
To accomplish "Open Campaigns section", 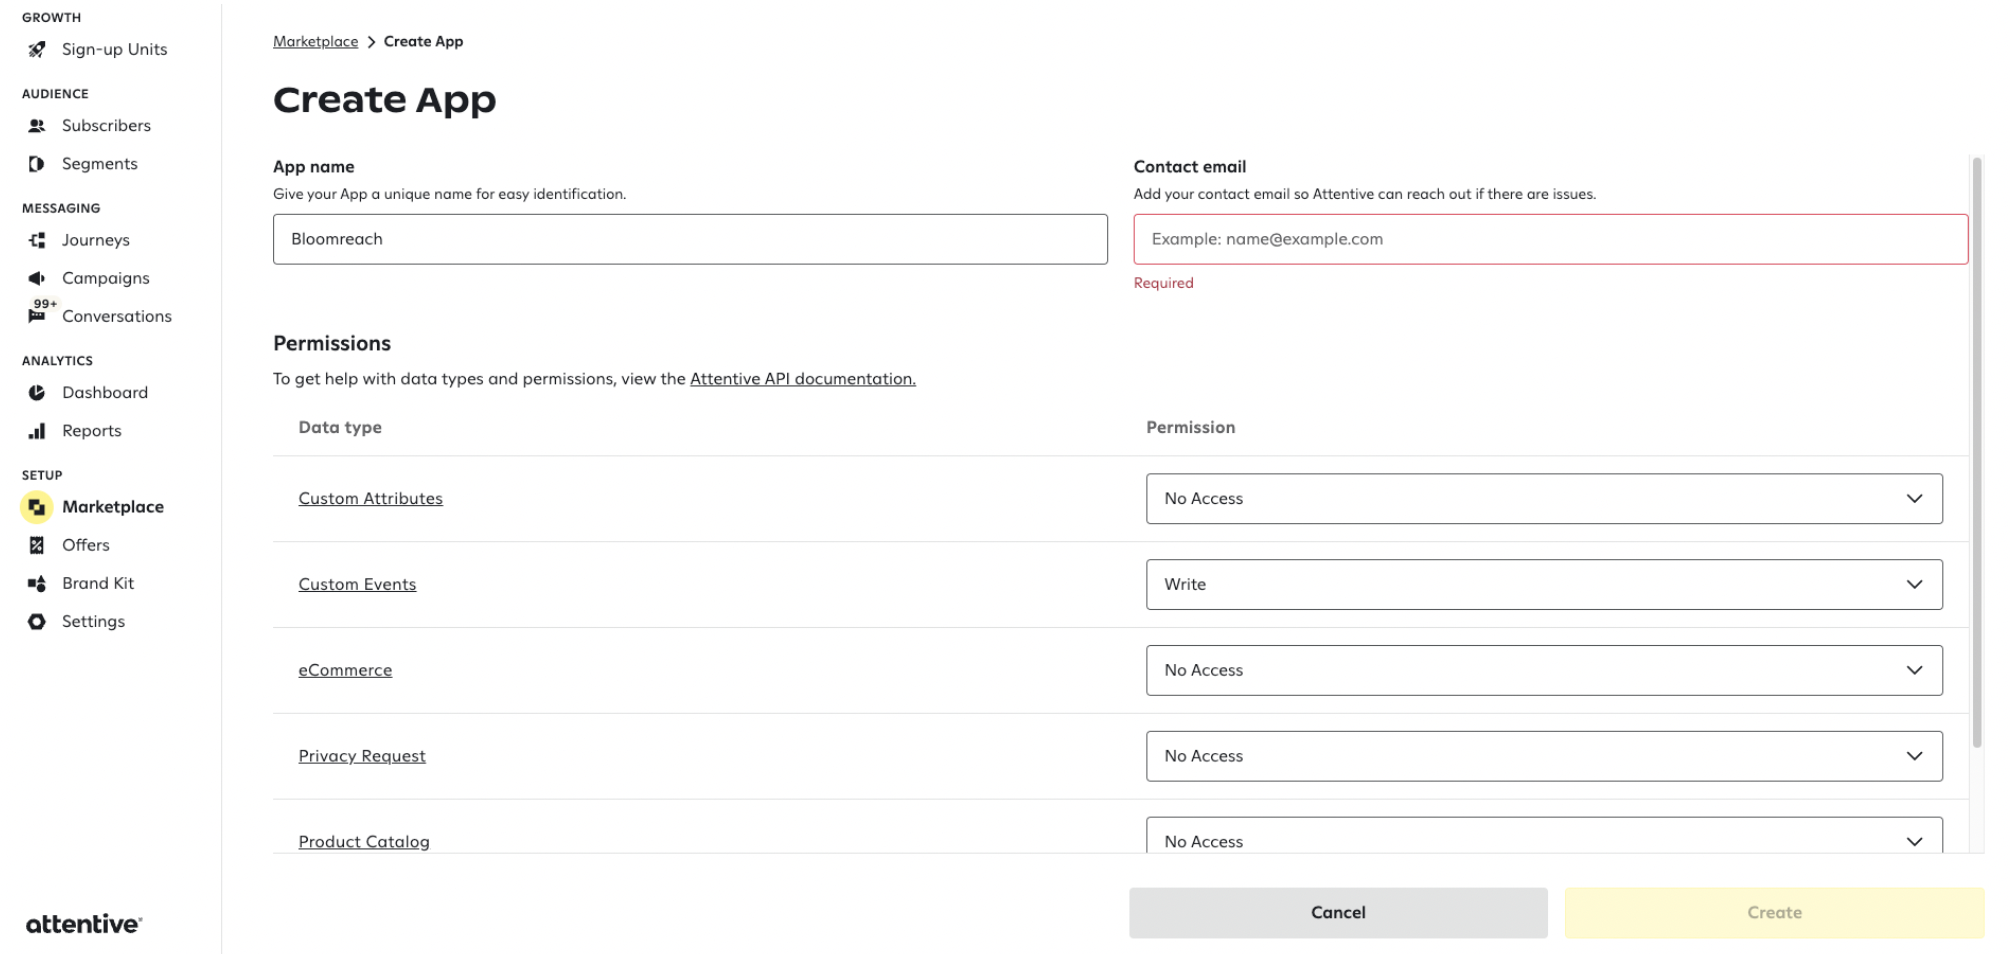I will click(x=106, y=278).
